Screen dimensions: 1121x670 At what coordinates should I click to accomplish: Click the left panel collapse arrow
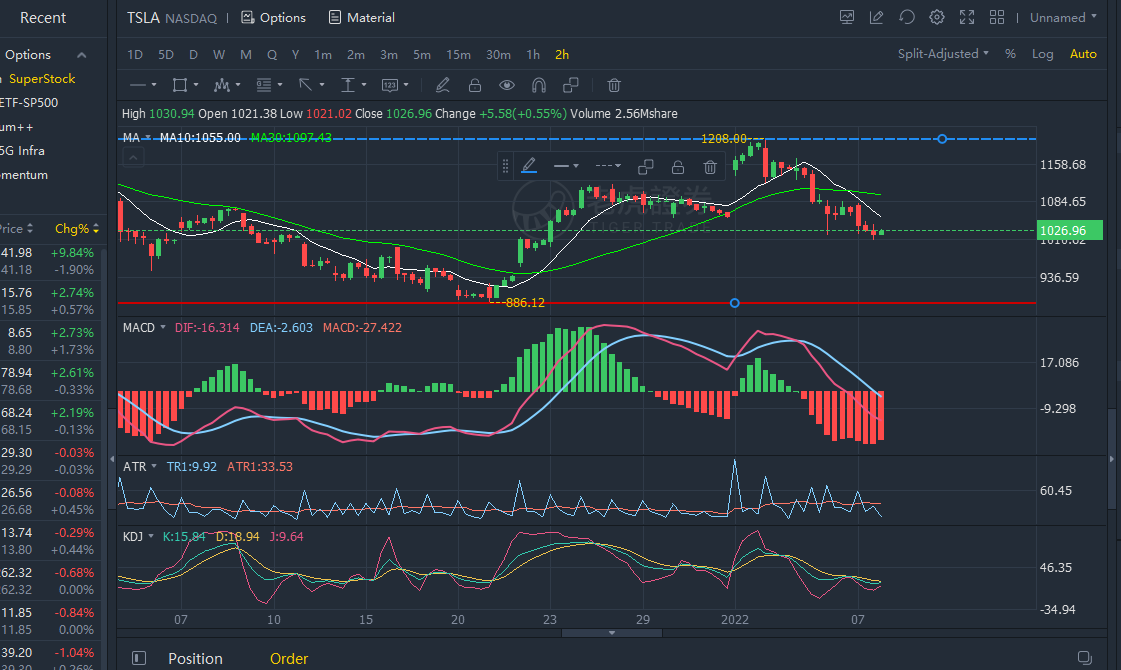pyautogui.click(x=112, y=459)
